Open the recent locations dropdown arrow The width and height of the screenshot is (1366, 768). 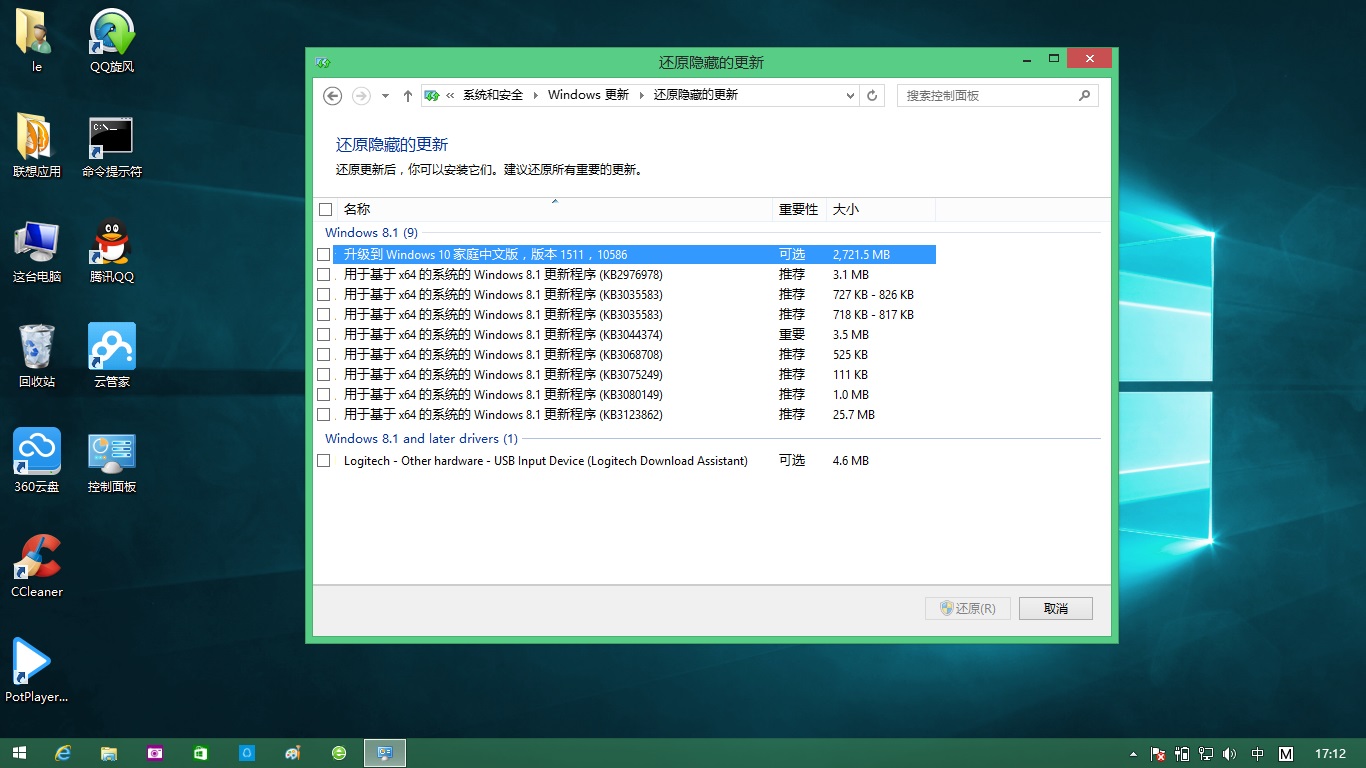385,96
